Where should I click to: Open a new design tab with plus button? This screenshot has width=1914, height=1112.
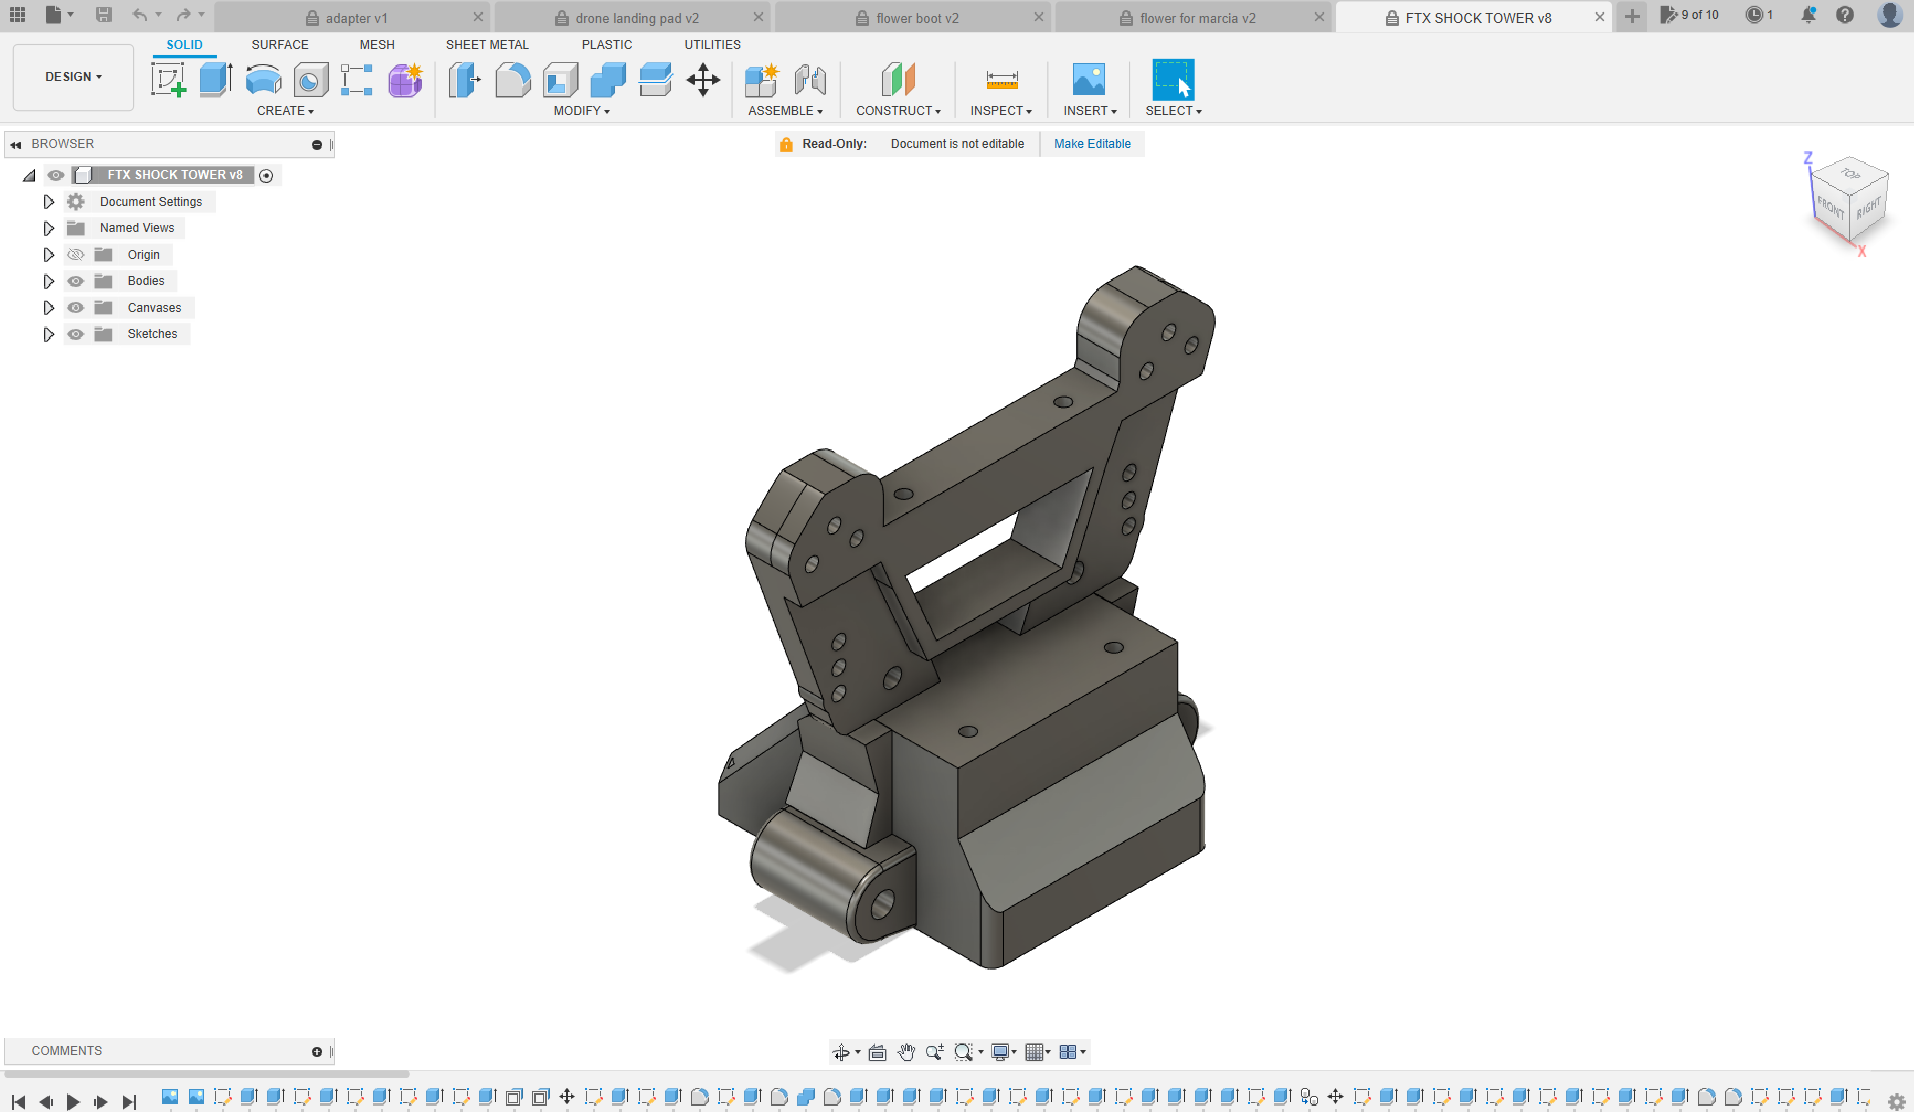pyautogui.click(x=1632, y=16)
